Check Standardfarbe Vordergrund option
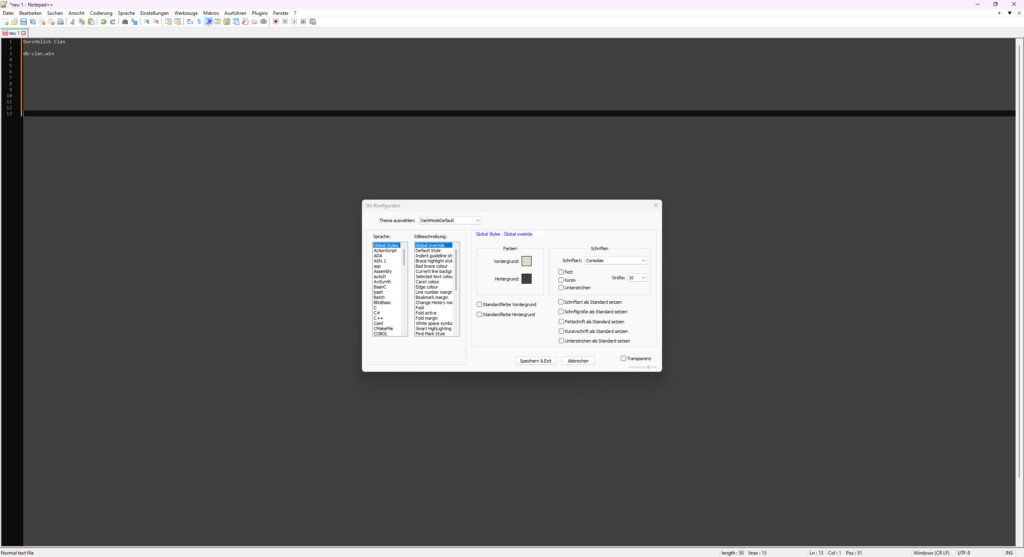This screenshot has width=1024, height=557. (480, 304)
